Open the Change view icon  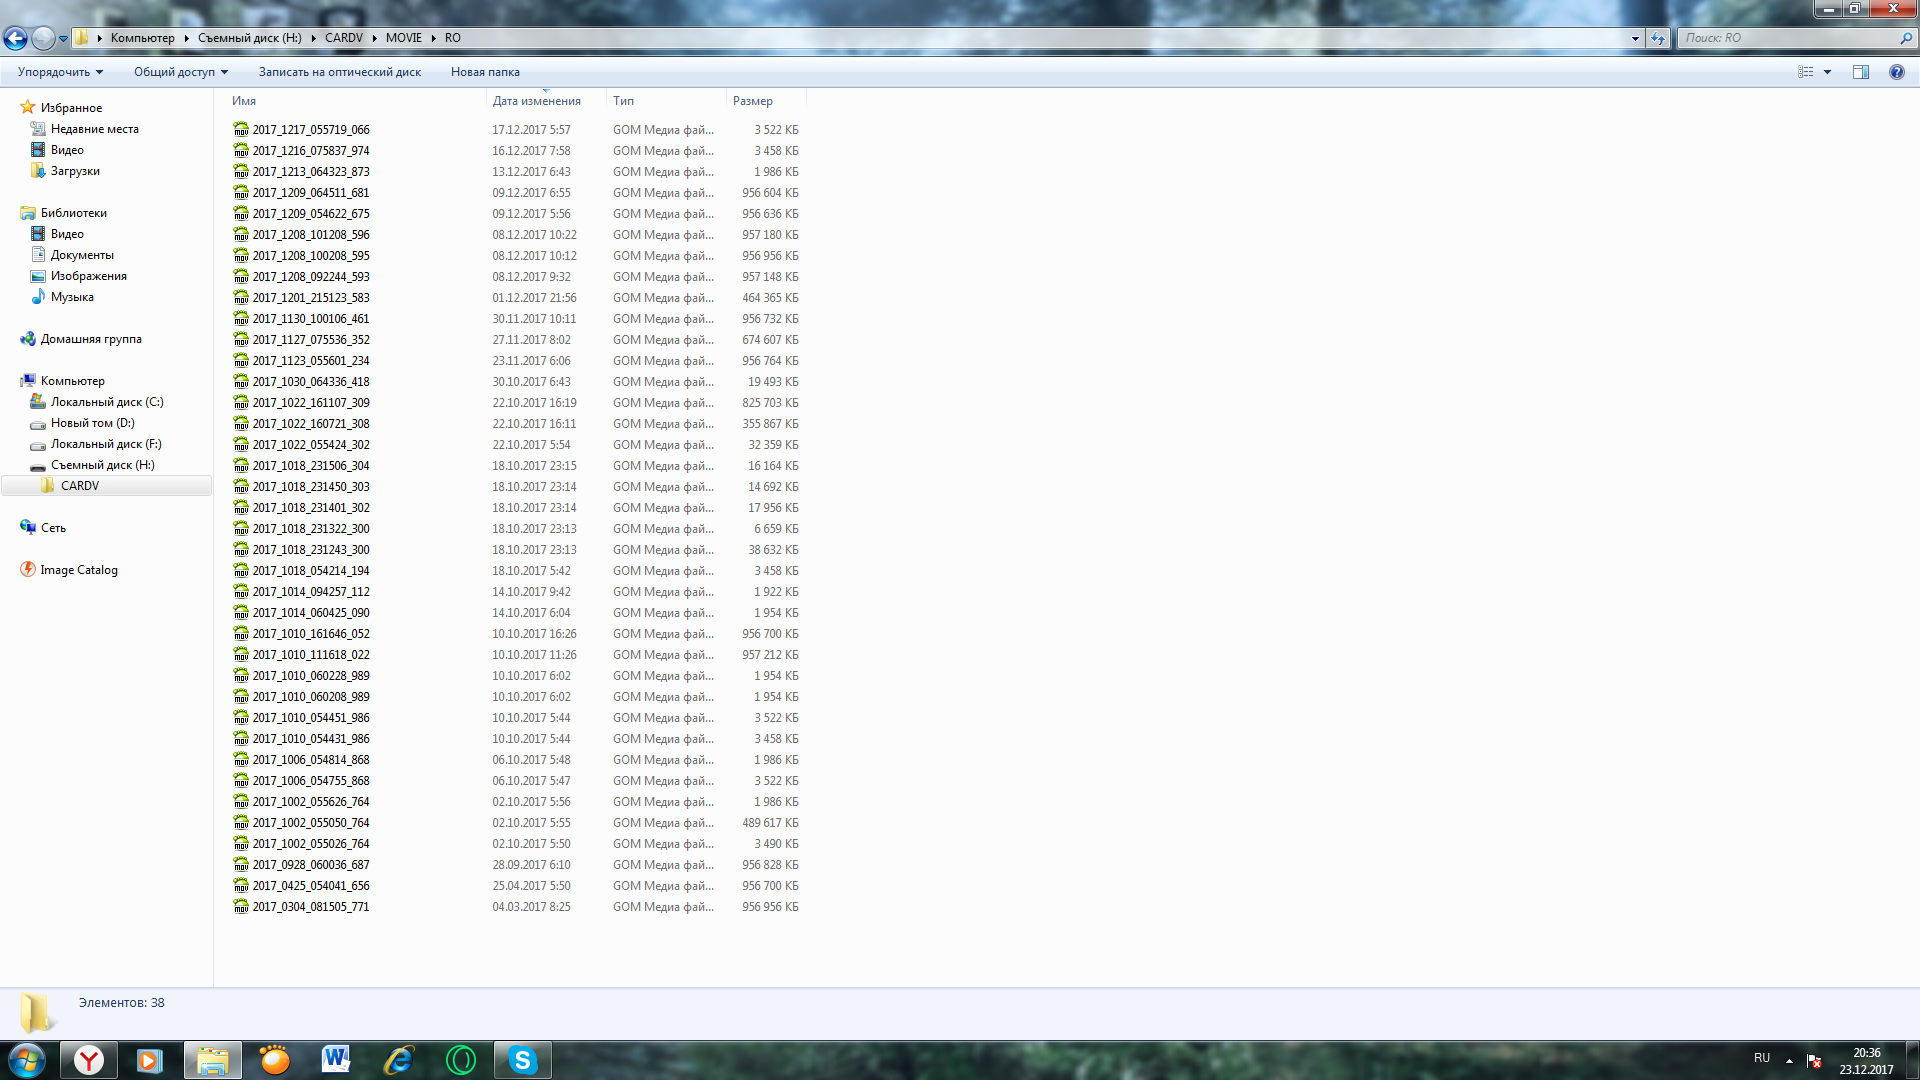pos(1805,72)
